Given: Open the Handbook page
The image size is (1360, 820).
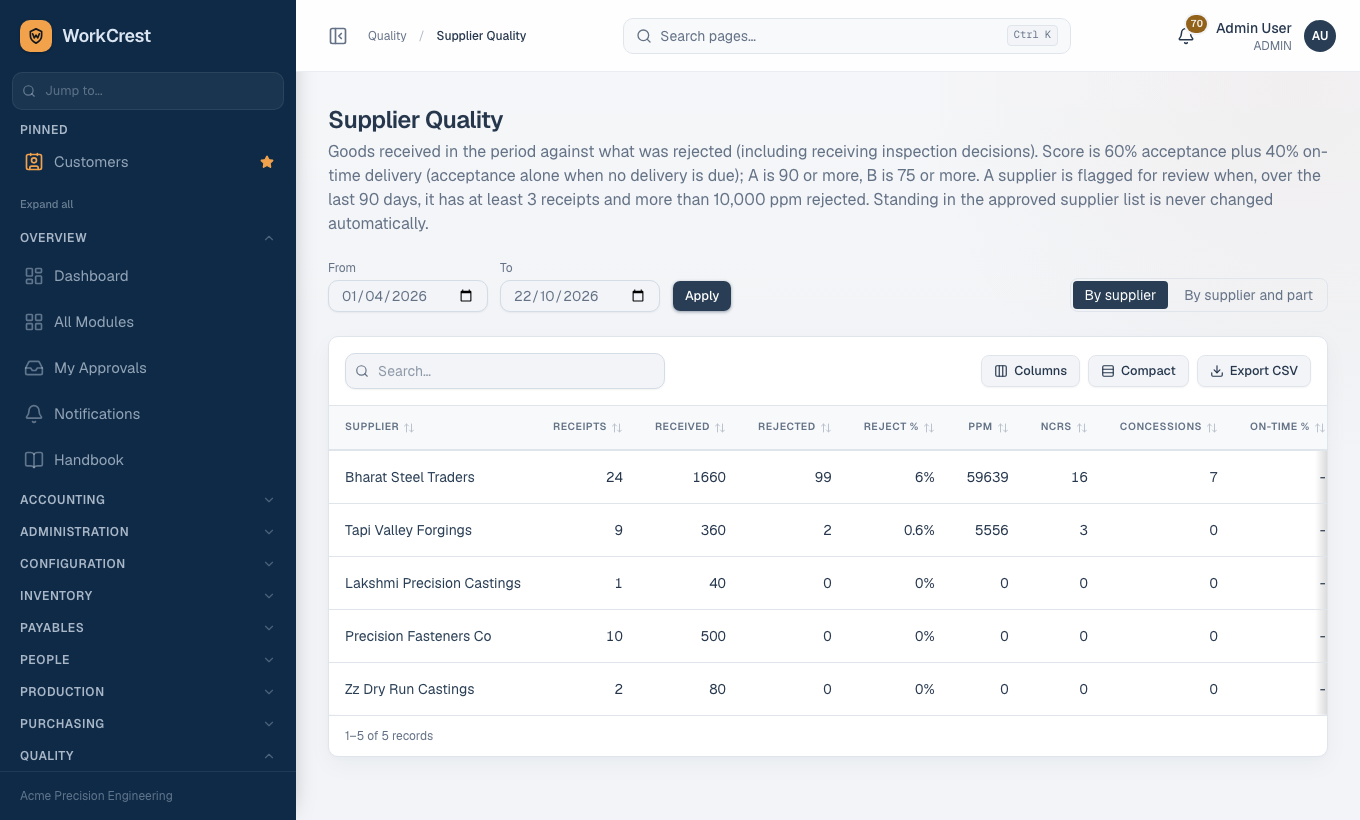Looking at the screenshot, I should (148, 460).
